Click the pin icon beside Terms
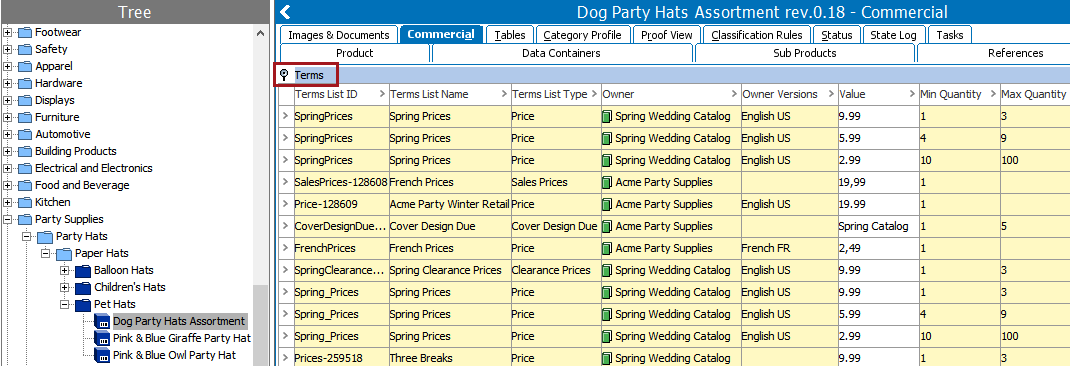1070x366 pixels. (x=285, y=75)
